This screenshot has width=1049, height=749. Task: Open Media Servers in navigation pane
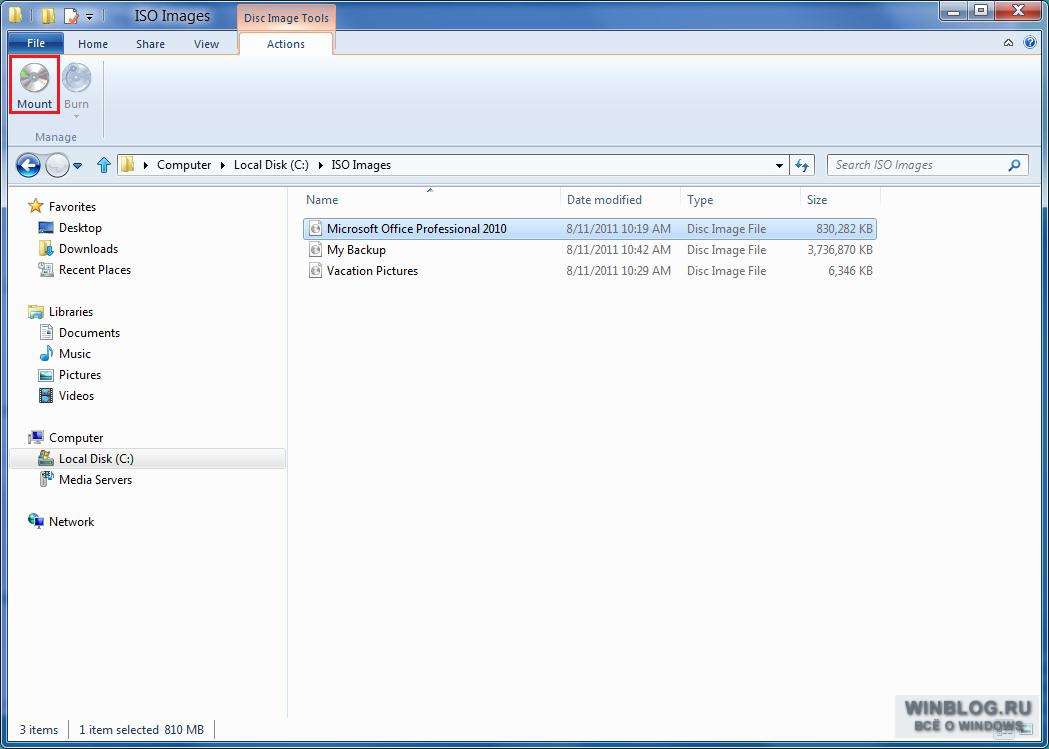pos(95,479)
